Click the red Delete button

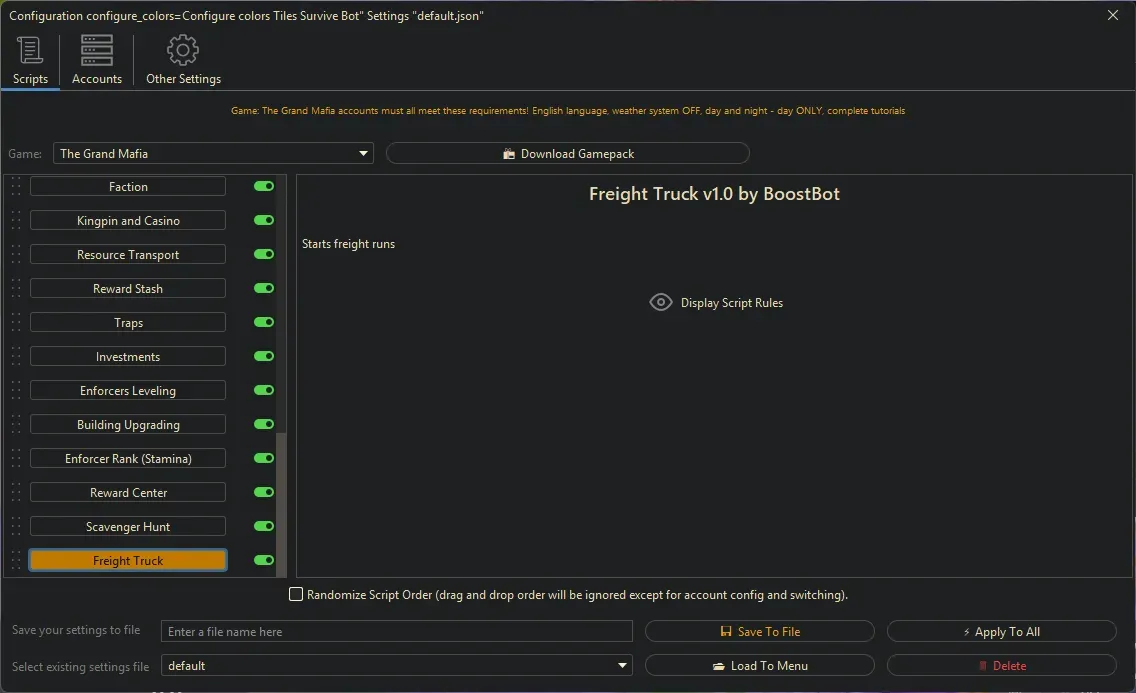1001,665
